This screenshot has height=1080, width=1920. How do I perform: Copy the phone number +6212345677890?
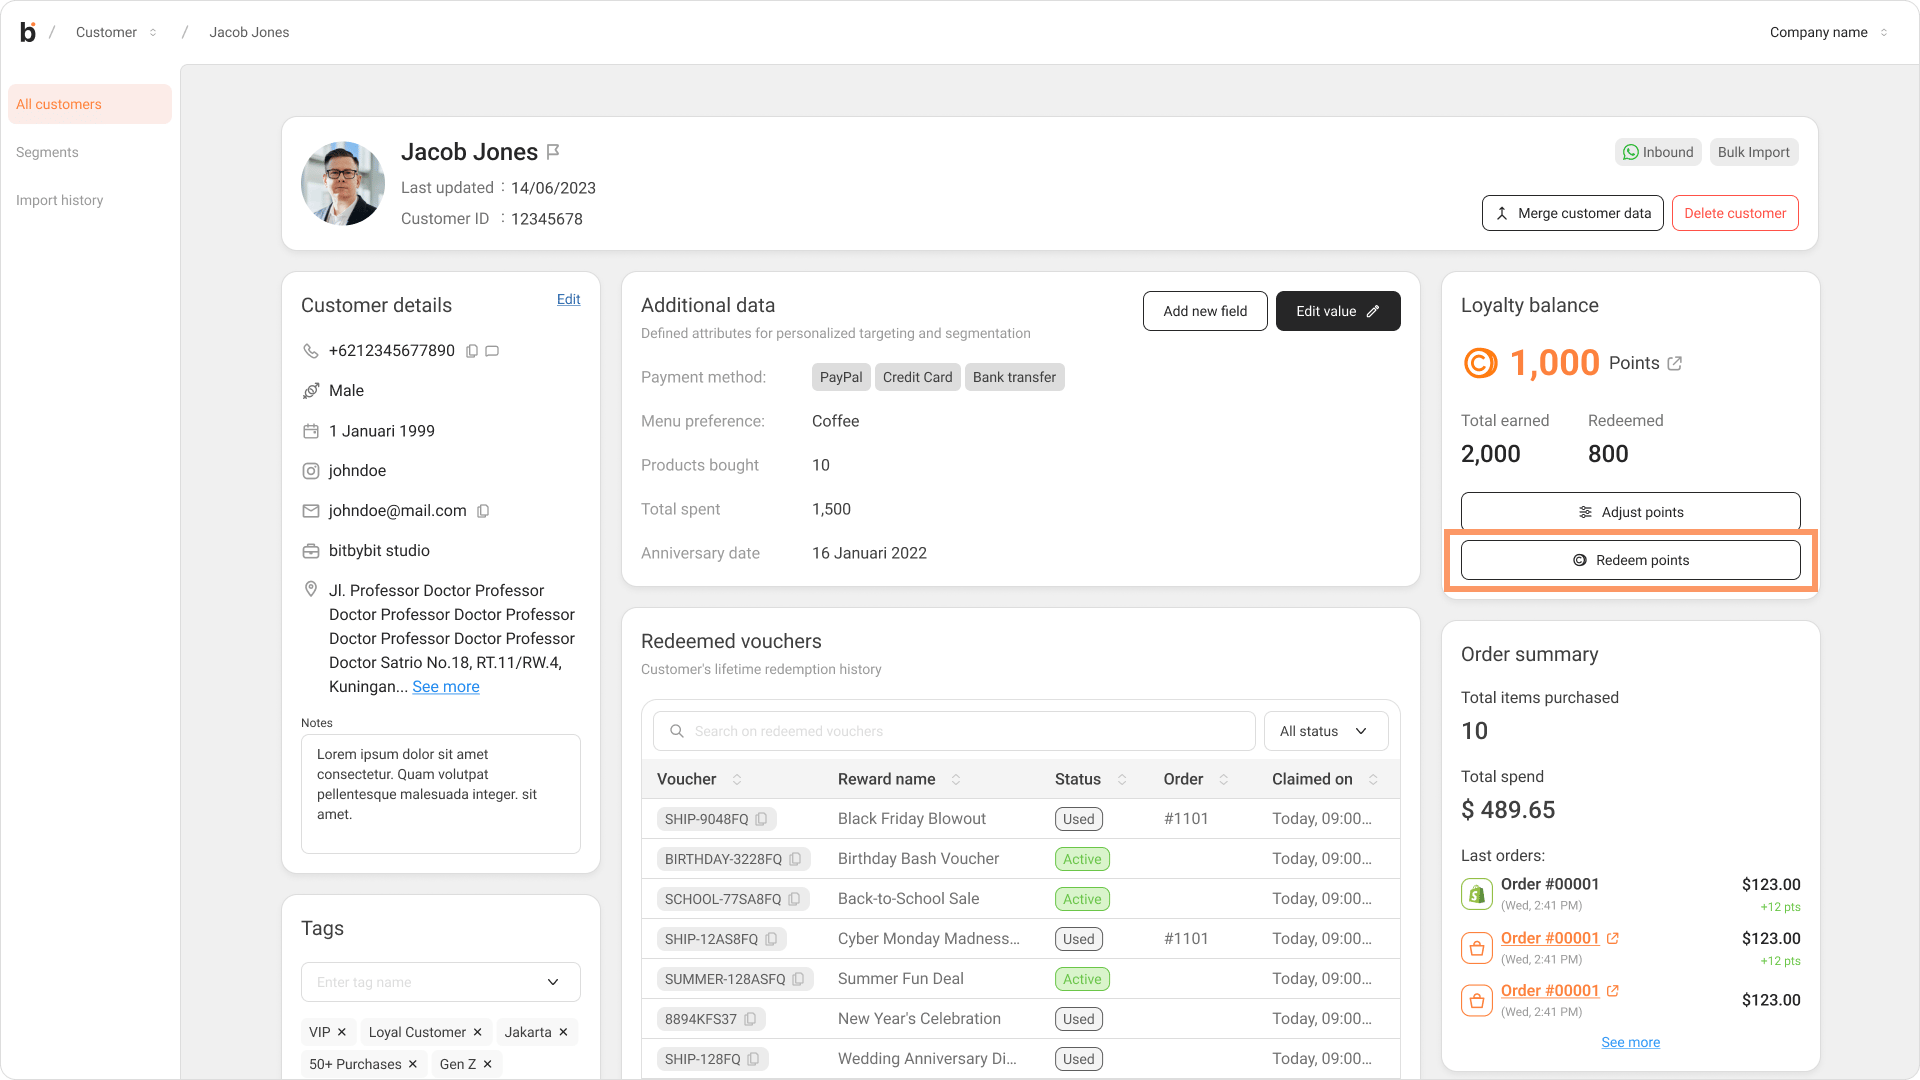pos(472,351)
